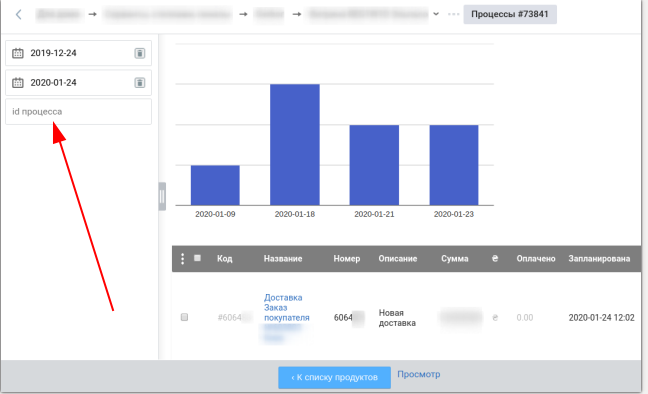This screenshot has width=648, height=394.
Task: Select the 2020-01-18 chart bar
Action: pos(295,145)
